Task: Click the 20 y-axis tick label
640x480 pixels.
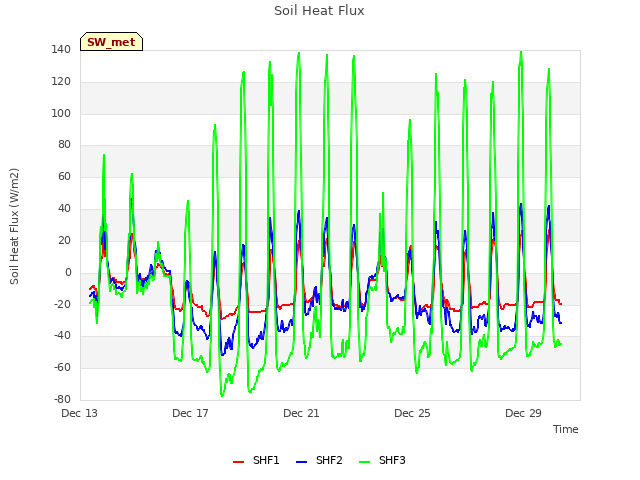Action: click(64, 240)
